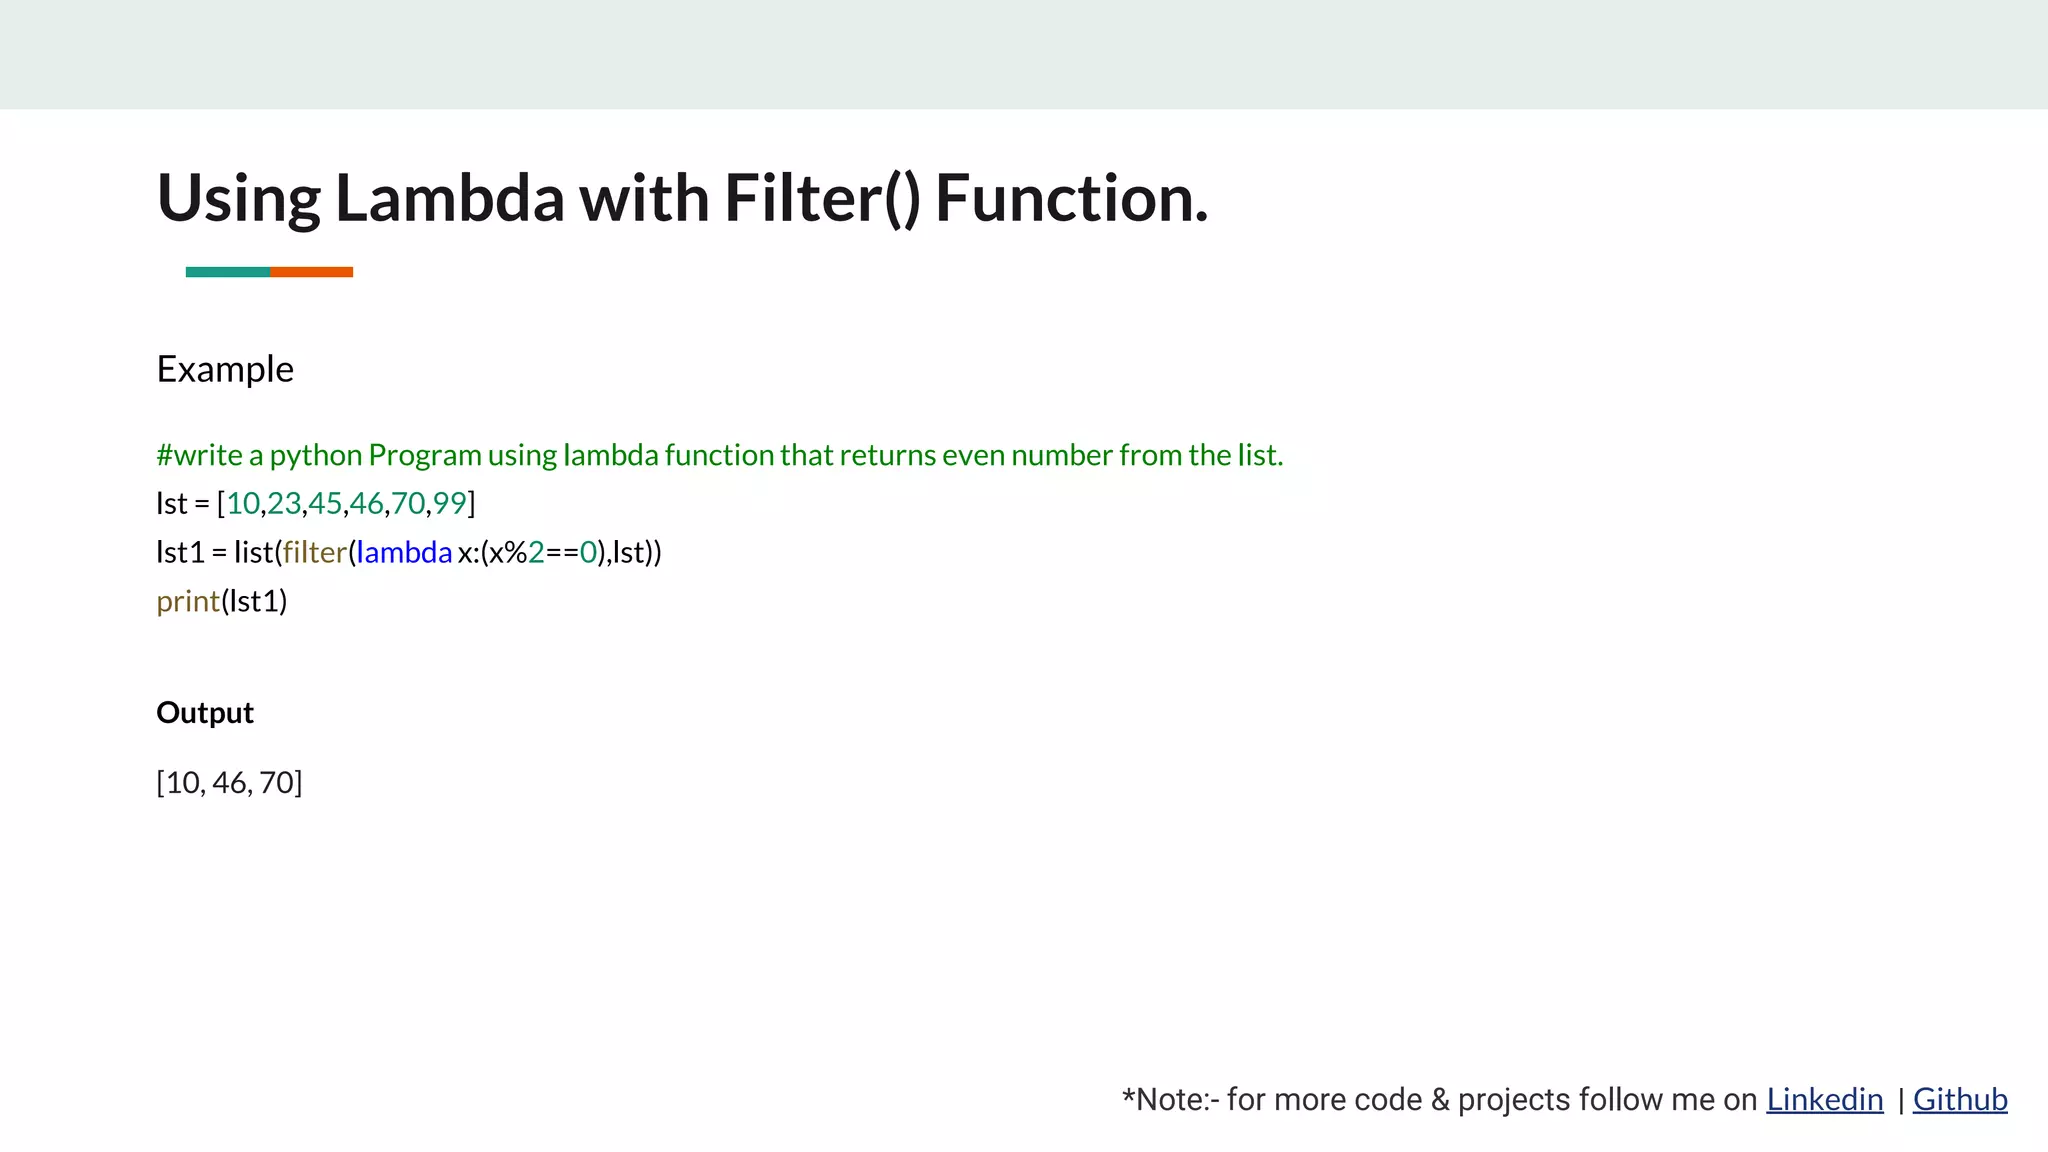Click the number 45 in the lst definition
The height and width of the screenshot is (1152, 2048).
(325, 503)
